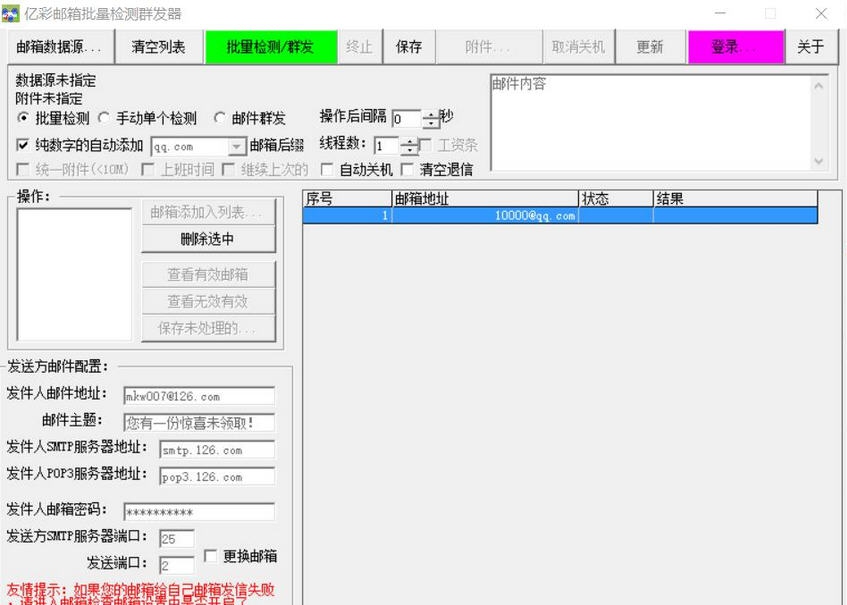
Task: Check the 更换邮箱 checkbox
Action: [x=210, y=554]
